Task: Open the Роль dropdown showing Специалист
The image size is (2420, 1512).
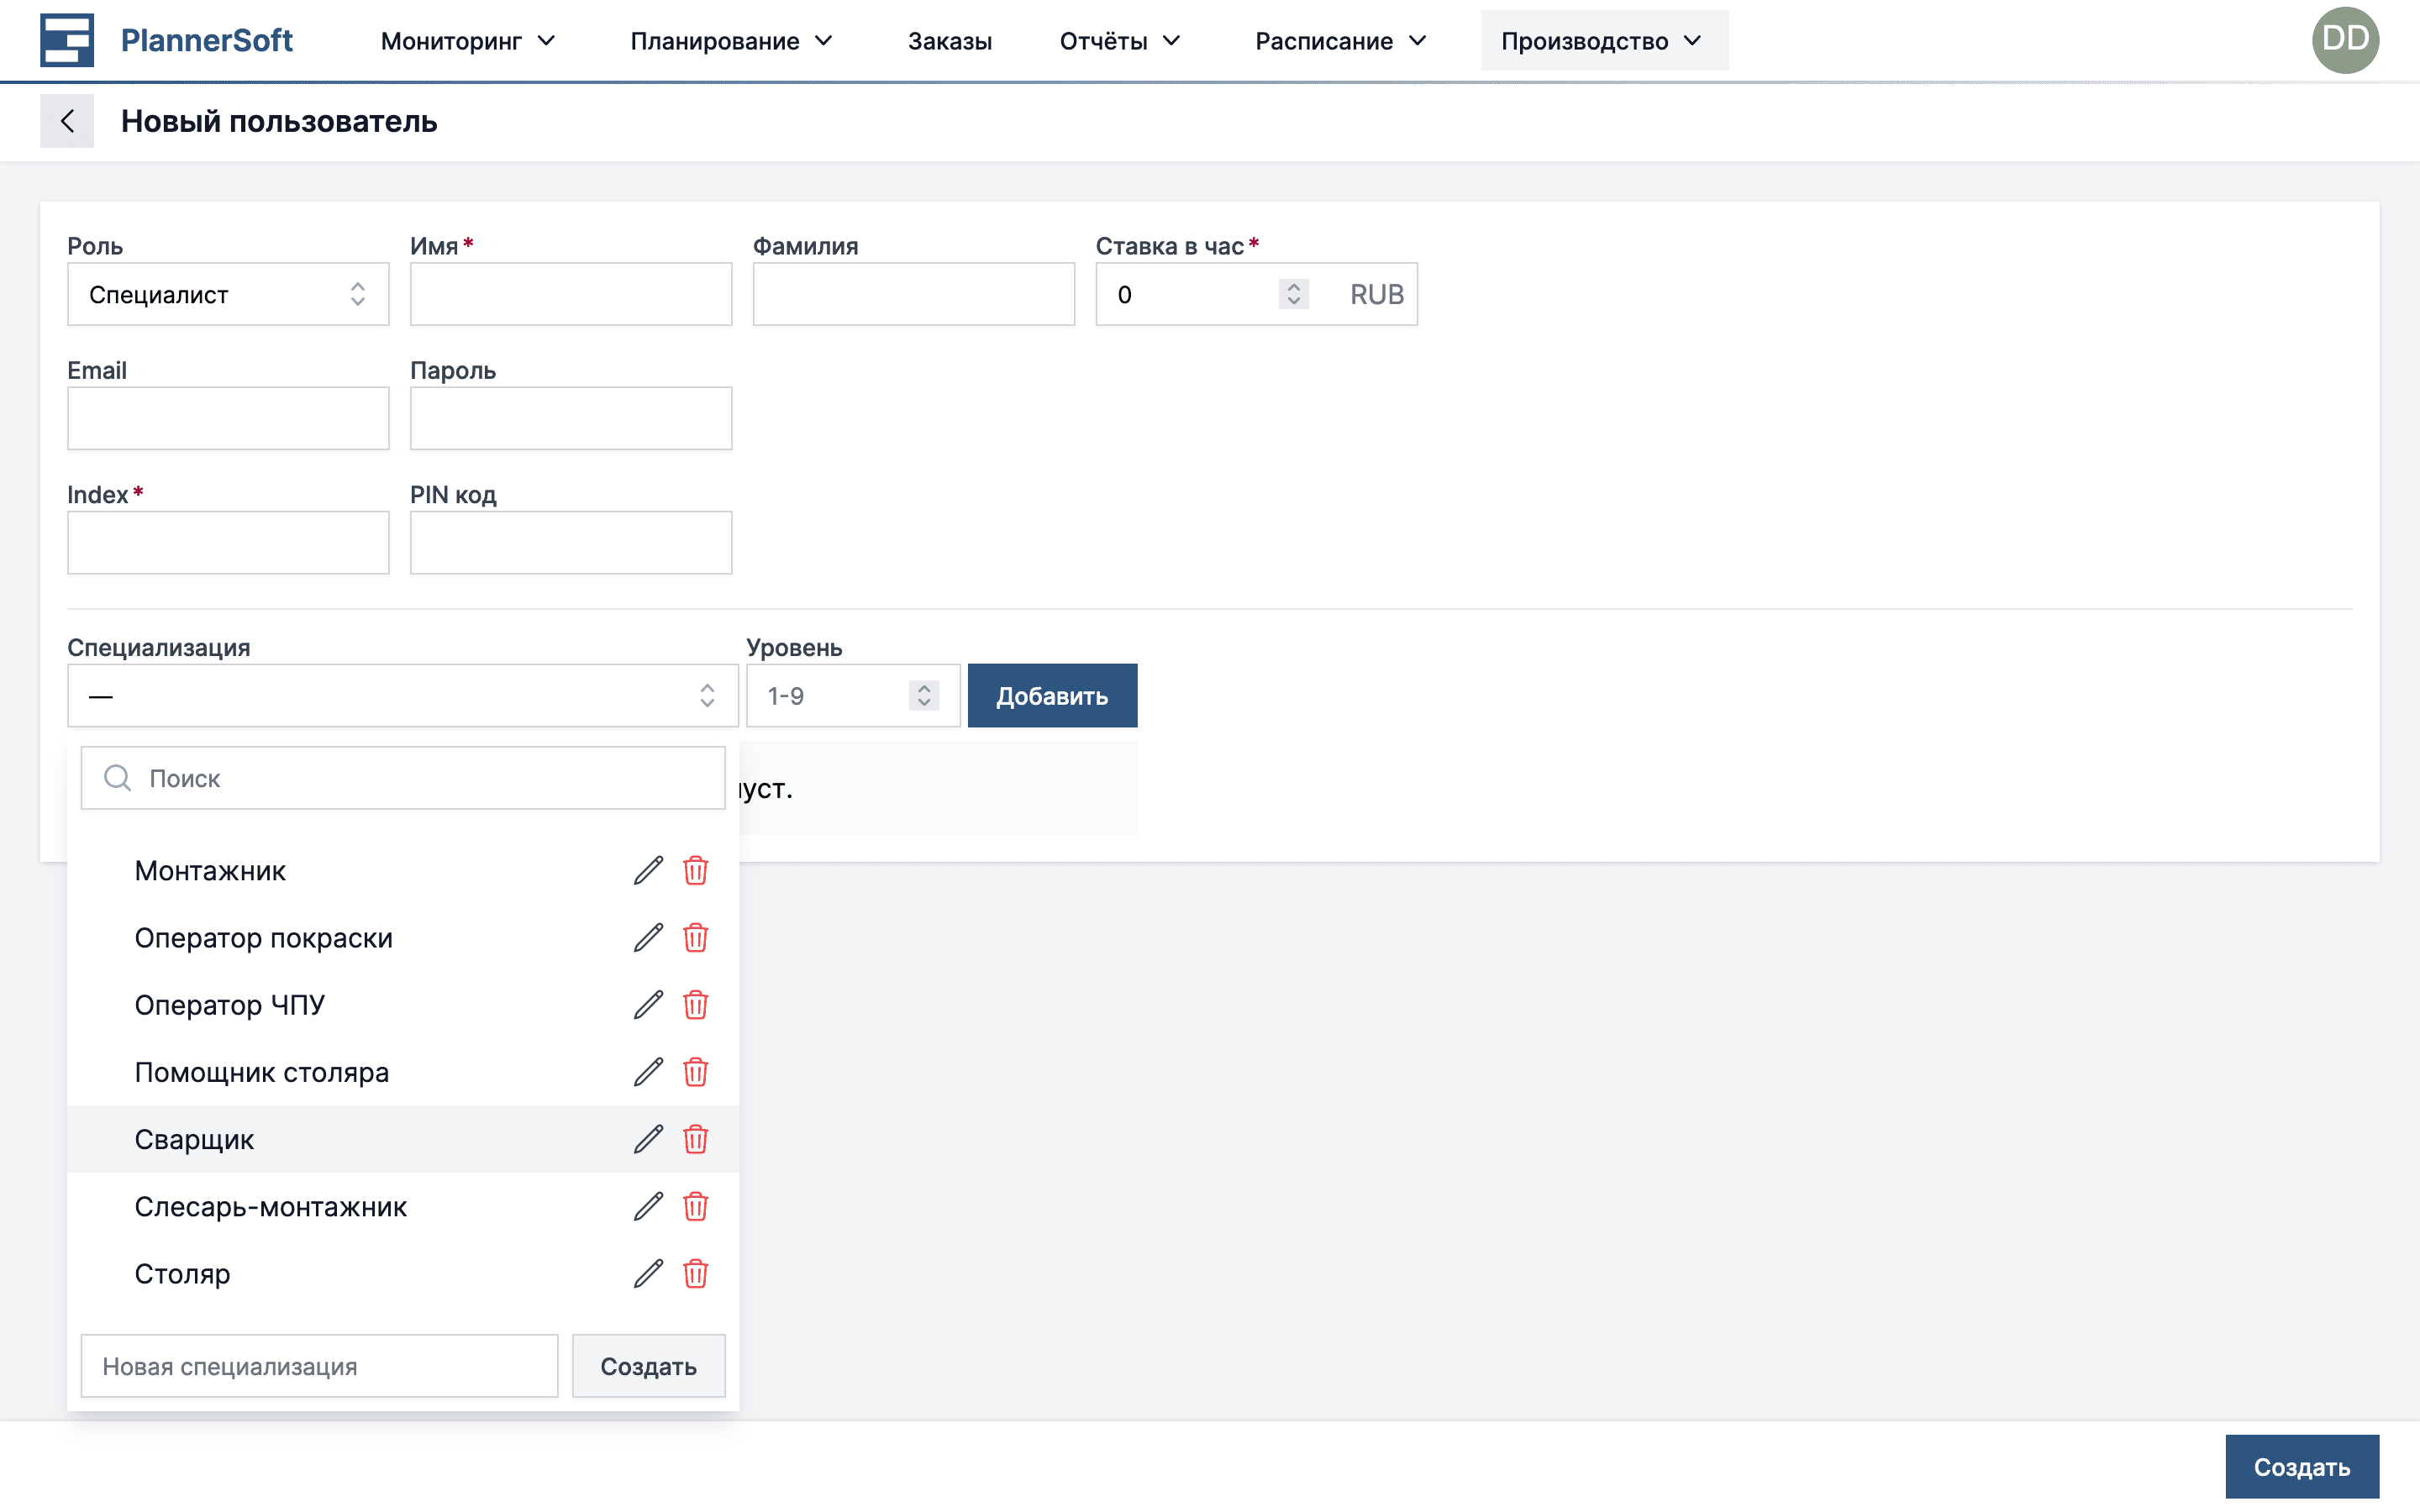Action: pos(228,294)
